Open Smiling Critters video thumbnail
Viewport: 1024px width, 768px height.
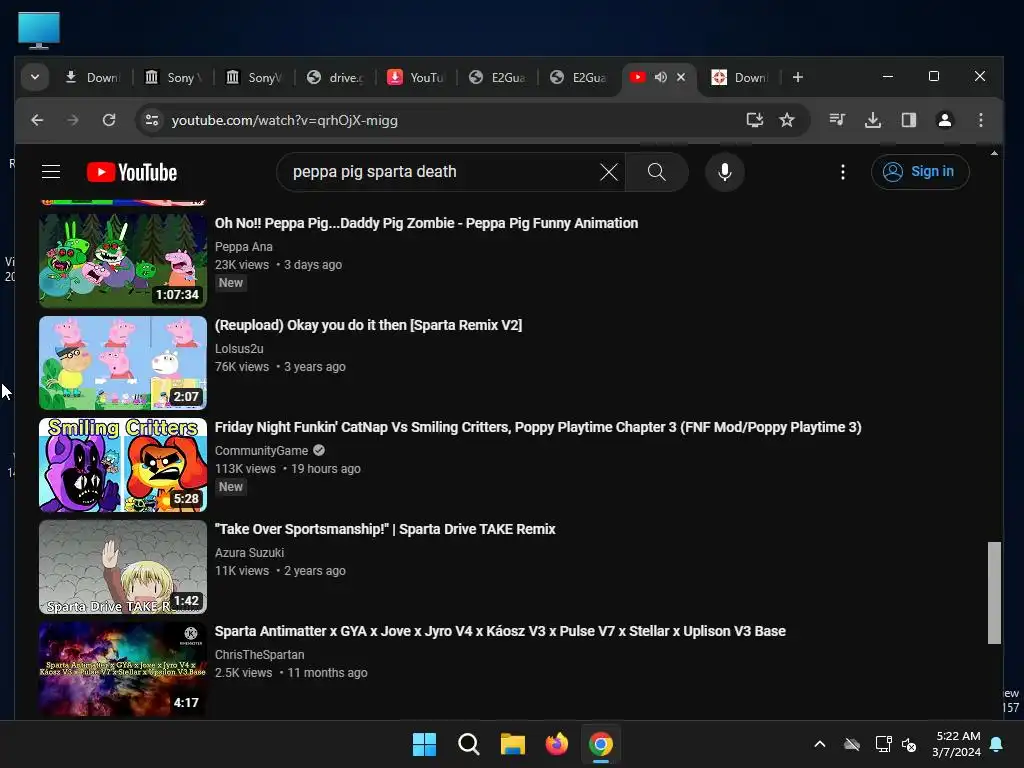click(x=123, y=465)
